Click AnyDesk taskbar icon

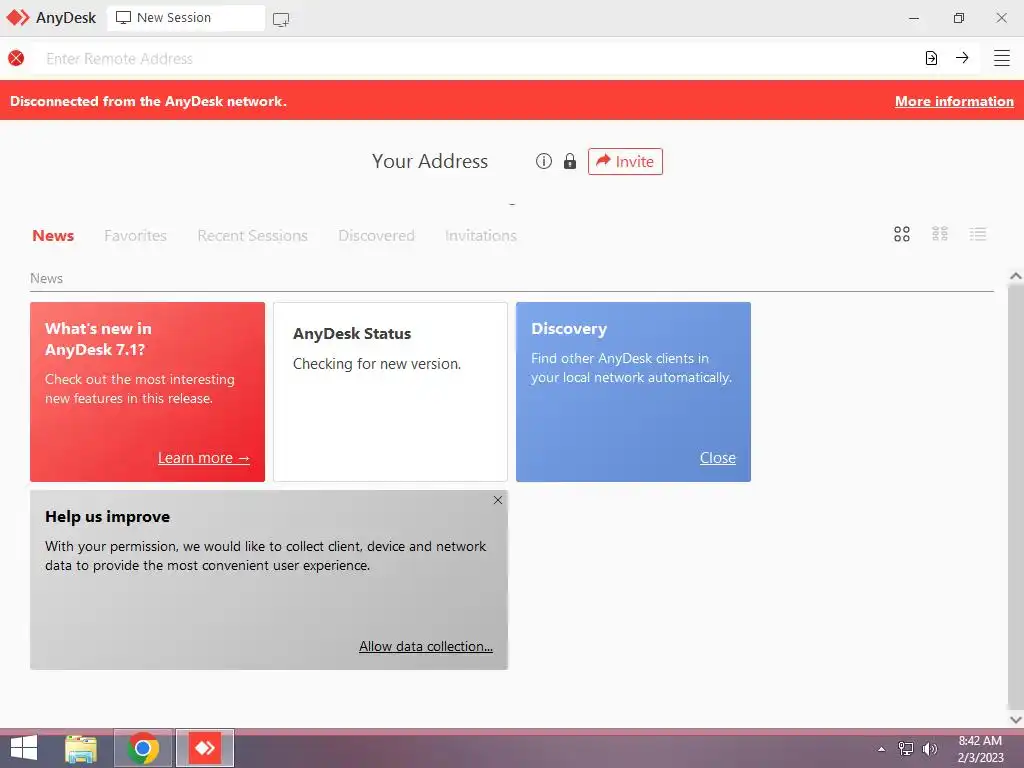[x=205, y=748]
